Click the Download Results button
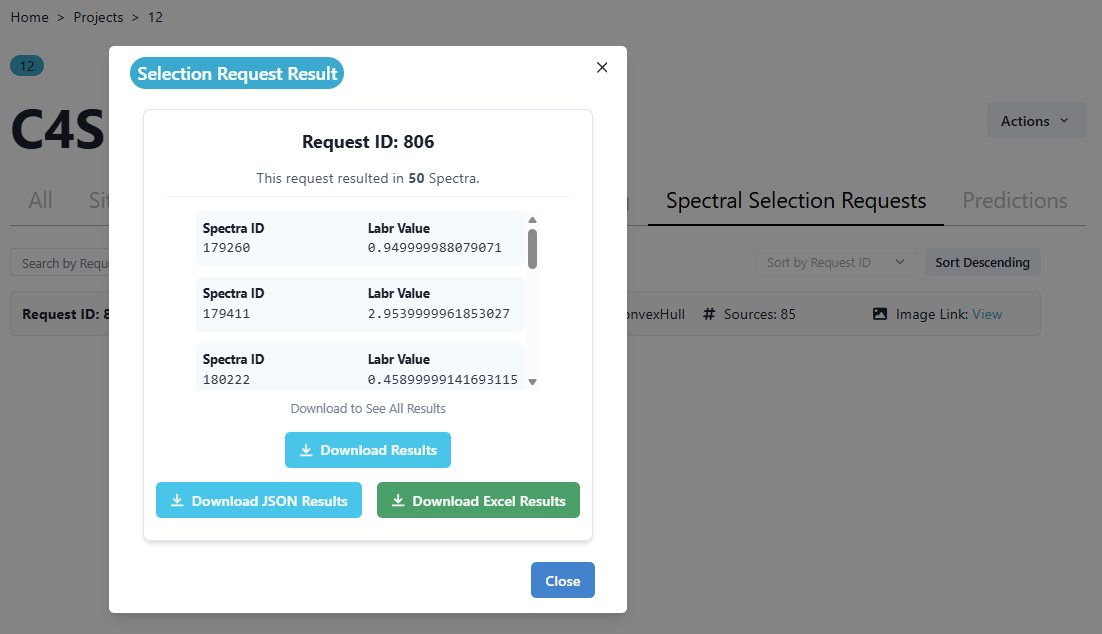The image size is (1102, 634). point(368,450)
